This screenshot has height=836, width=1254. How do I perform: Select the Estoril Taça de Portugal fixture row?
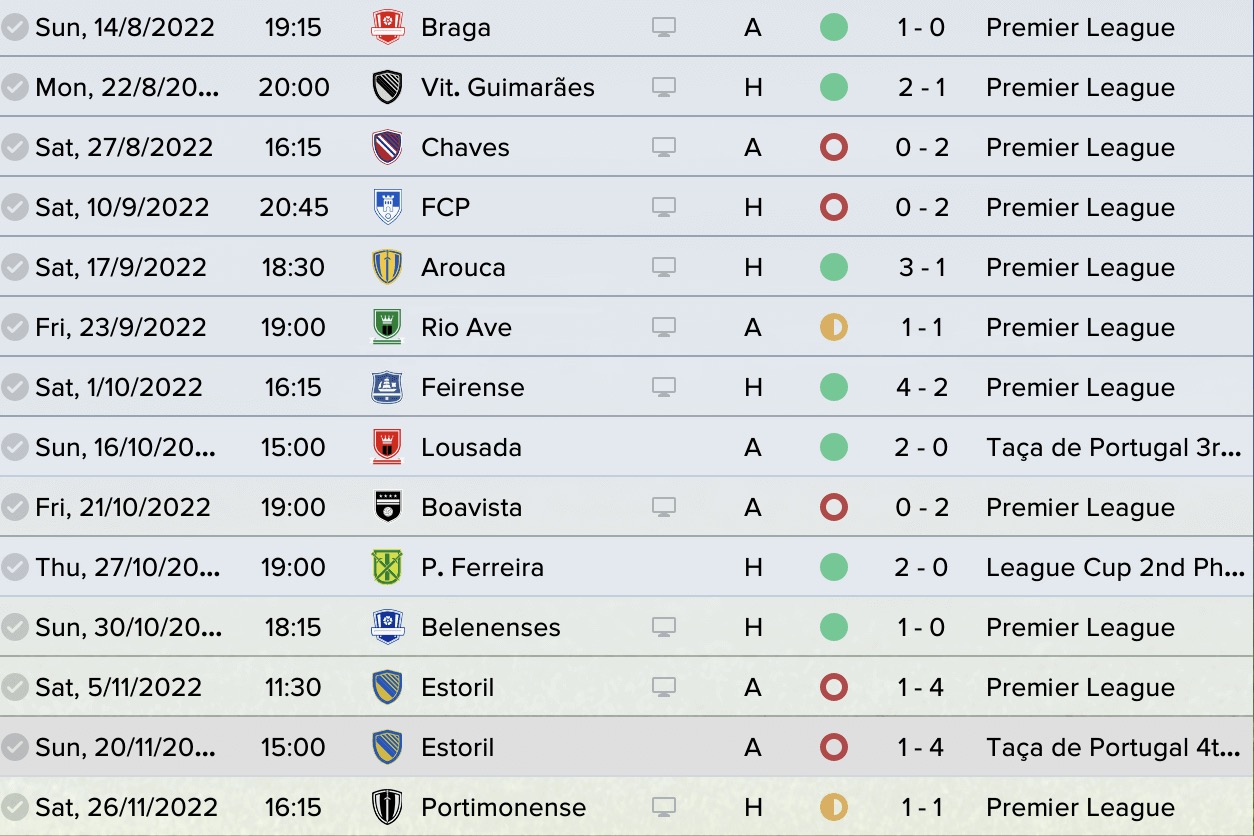(627, 747)
